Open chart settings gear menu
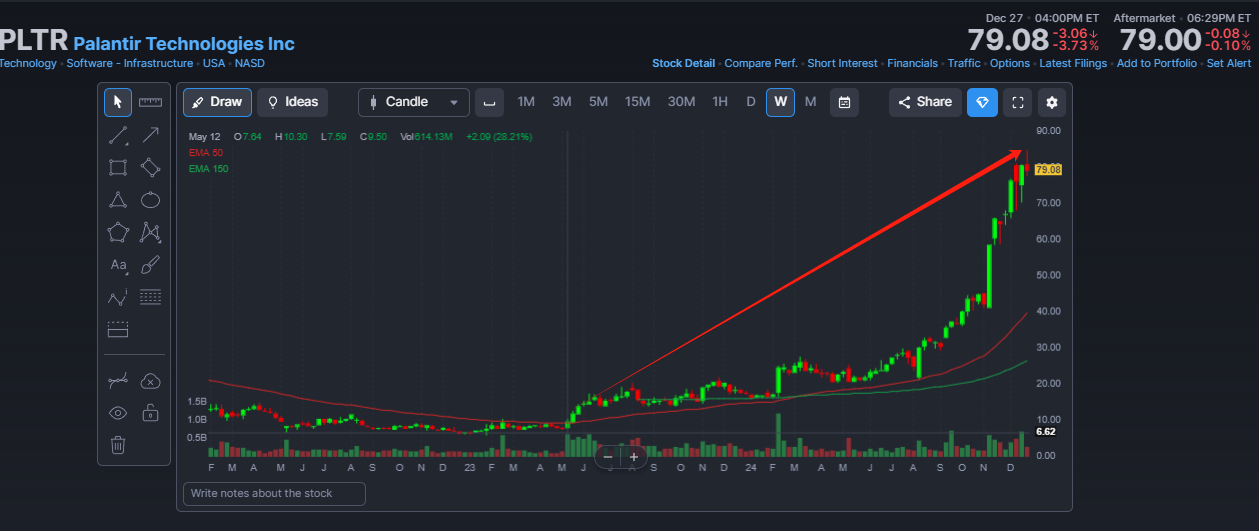This screenshot has height=531, width=1259. [1052, 102]
